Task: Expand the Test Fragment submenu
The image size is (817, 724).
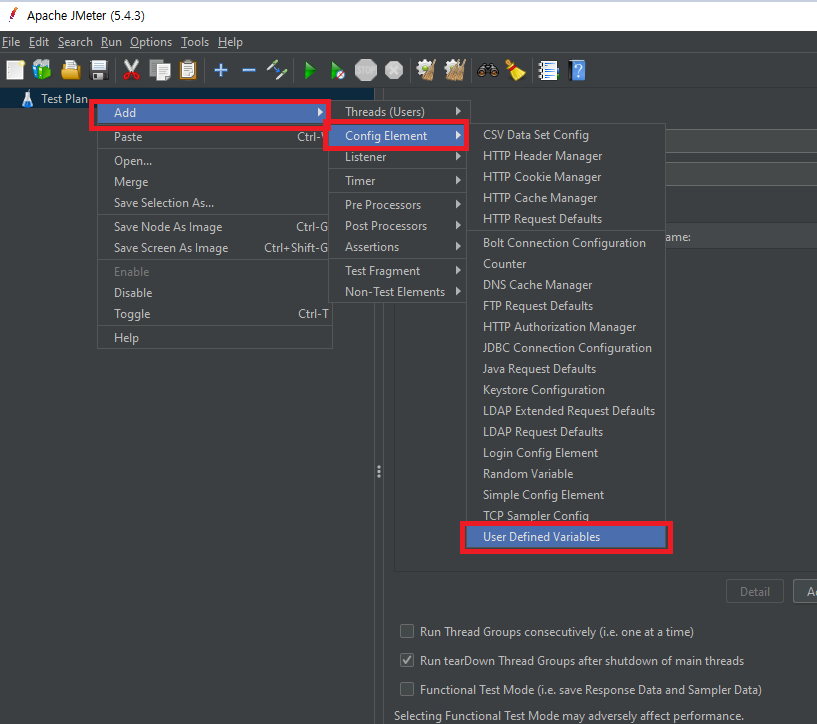Action: coord(397,271)
